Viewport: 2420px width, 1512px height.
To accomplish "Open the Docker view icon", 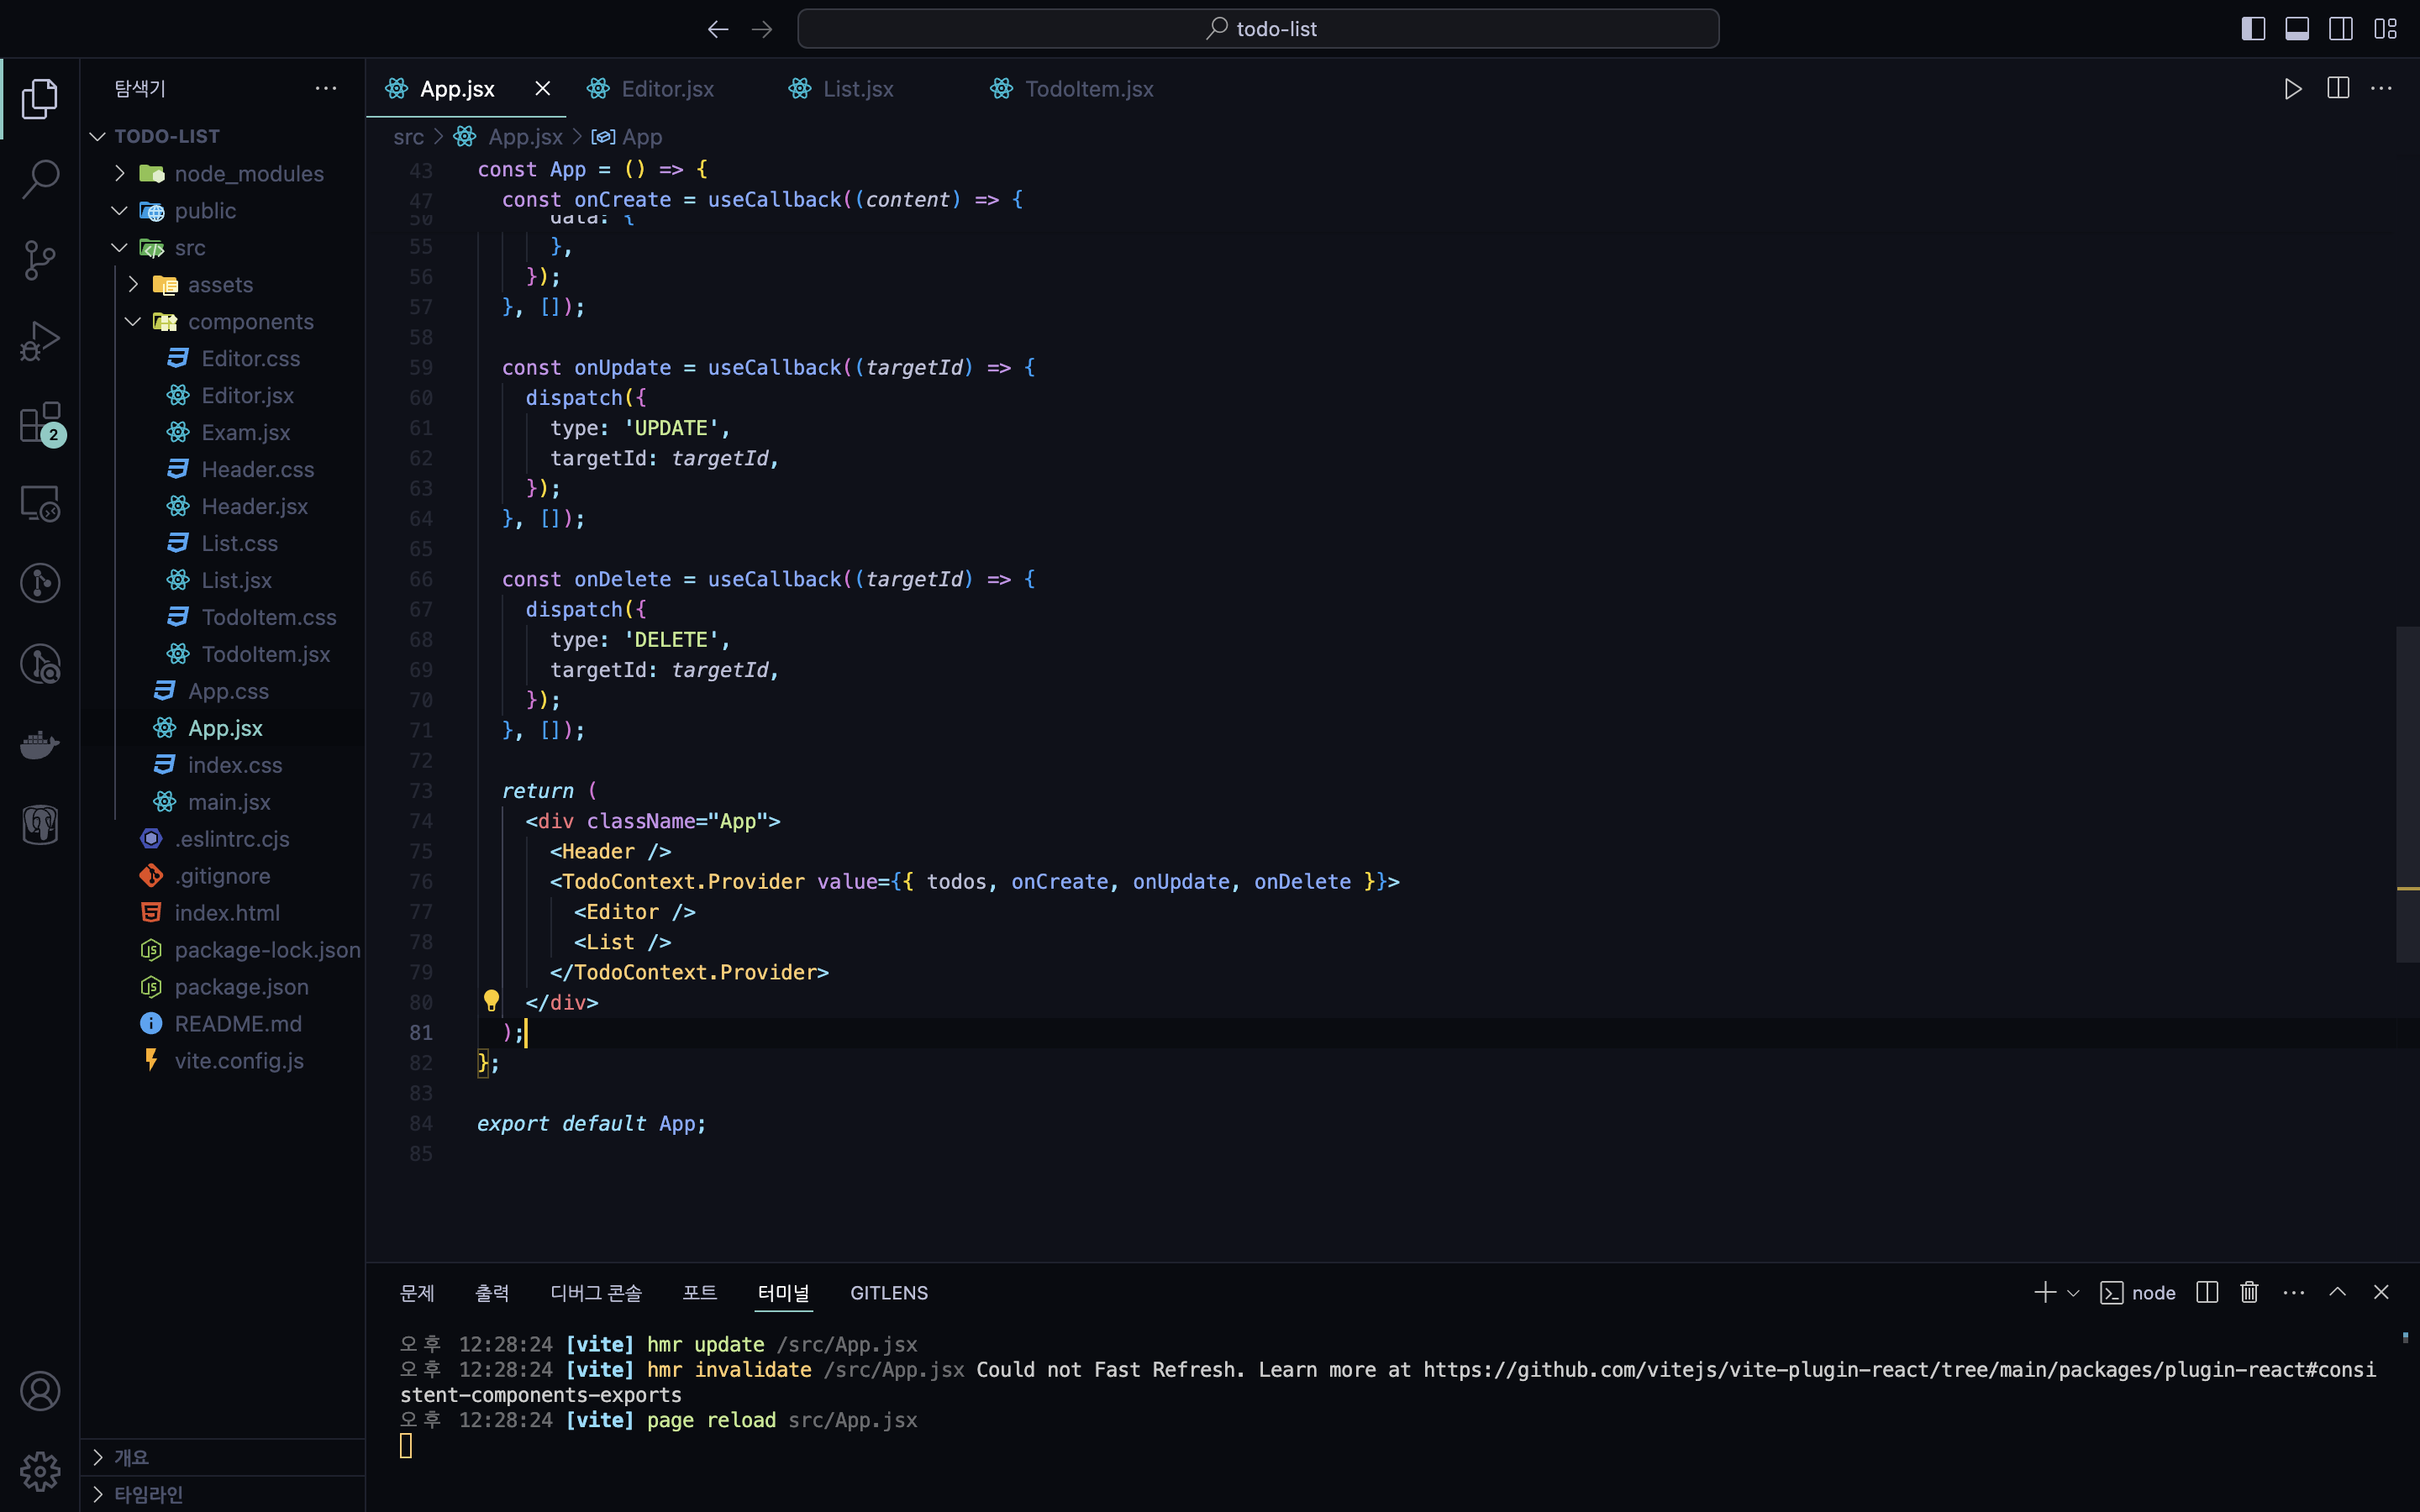I will pos(40,745).
